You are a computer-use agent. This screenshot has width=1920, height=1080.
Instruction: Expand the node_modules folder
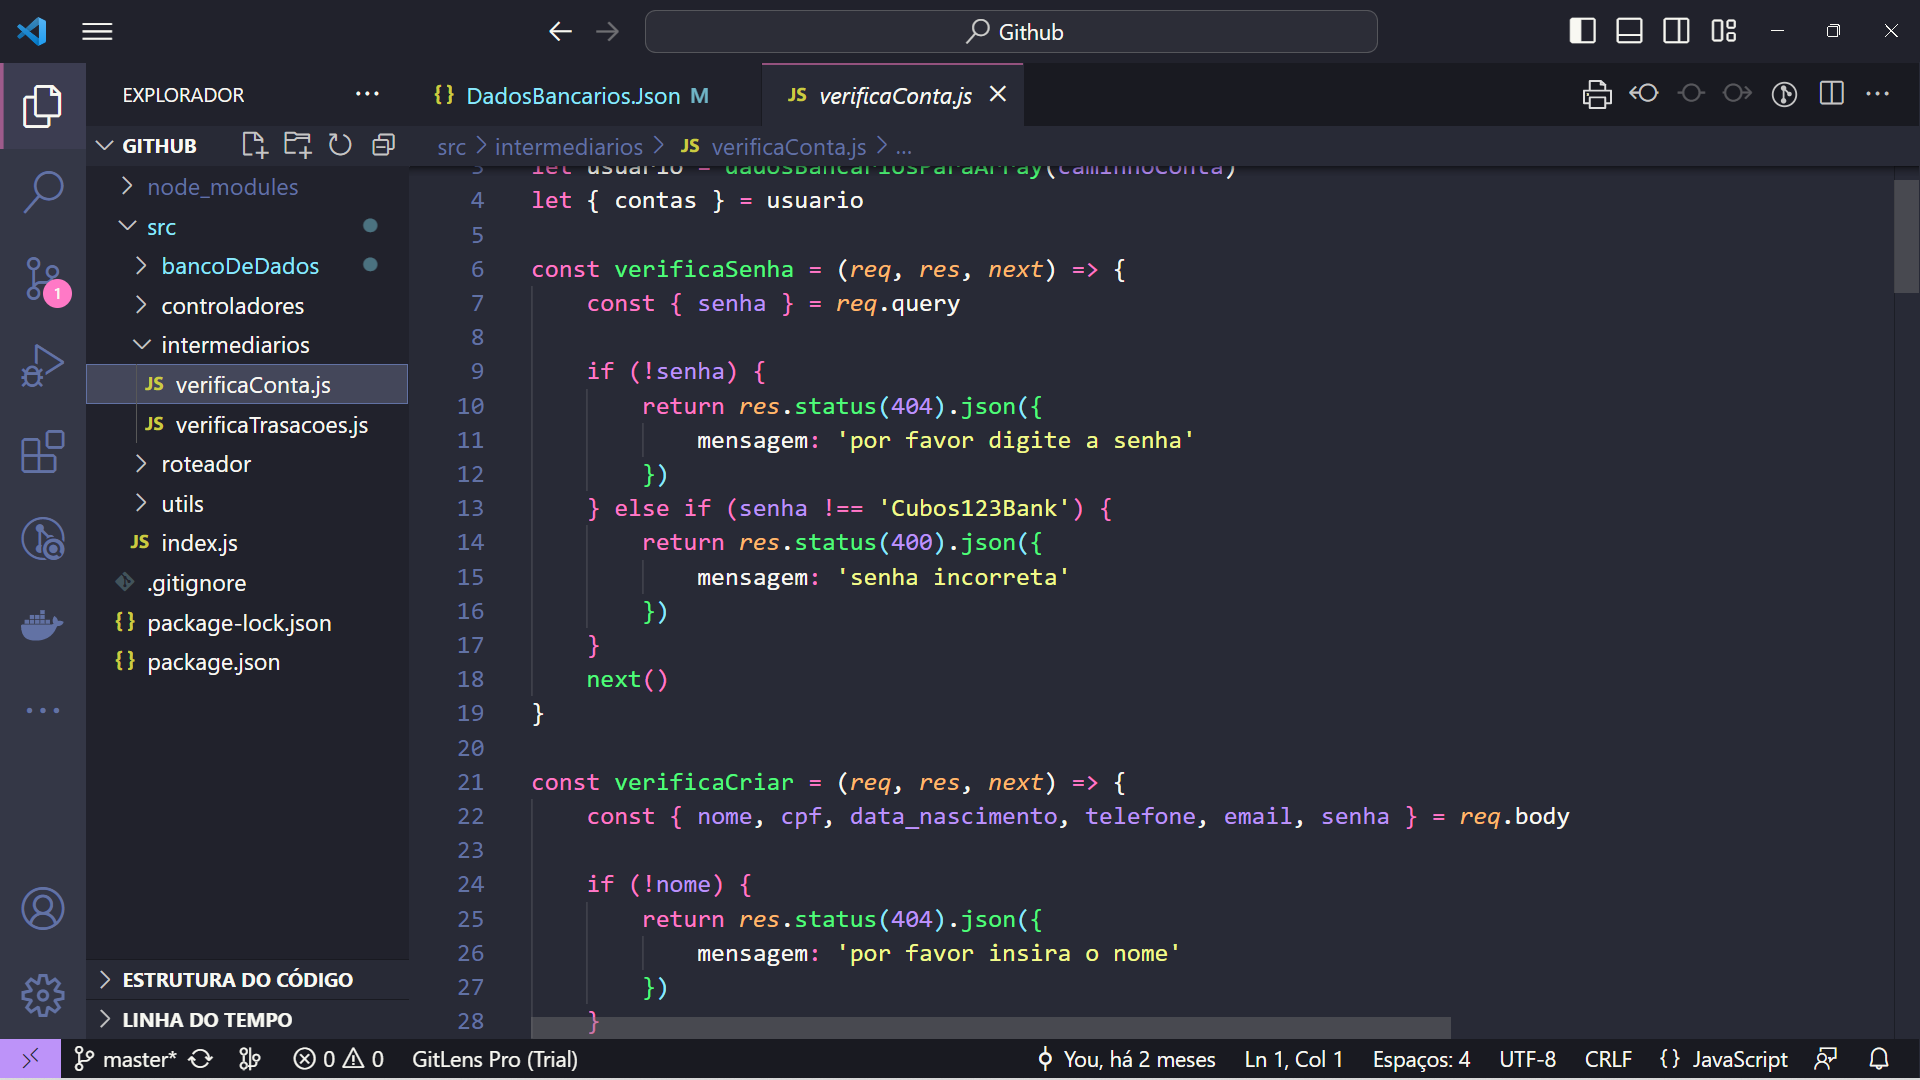pos(222,187)
